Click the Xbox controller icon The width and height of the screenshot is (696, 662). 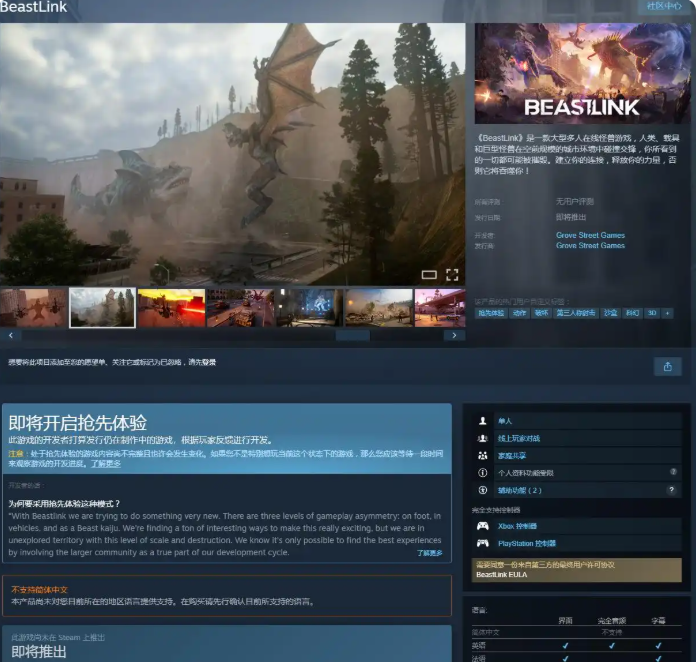tap(482, 526)
